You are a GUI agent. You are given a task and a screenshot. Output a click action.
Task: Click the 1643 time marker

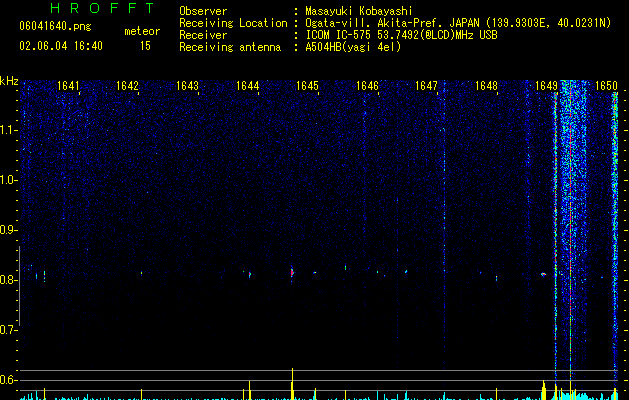(x=187, y=86)
